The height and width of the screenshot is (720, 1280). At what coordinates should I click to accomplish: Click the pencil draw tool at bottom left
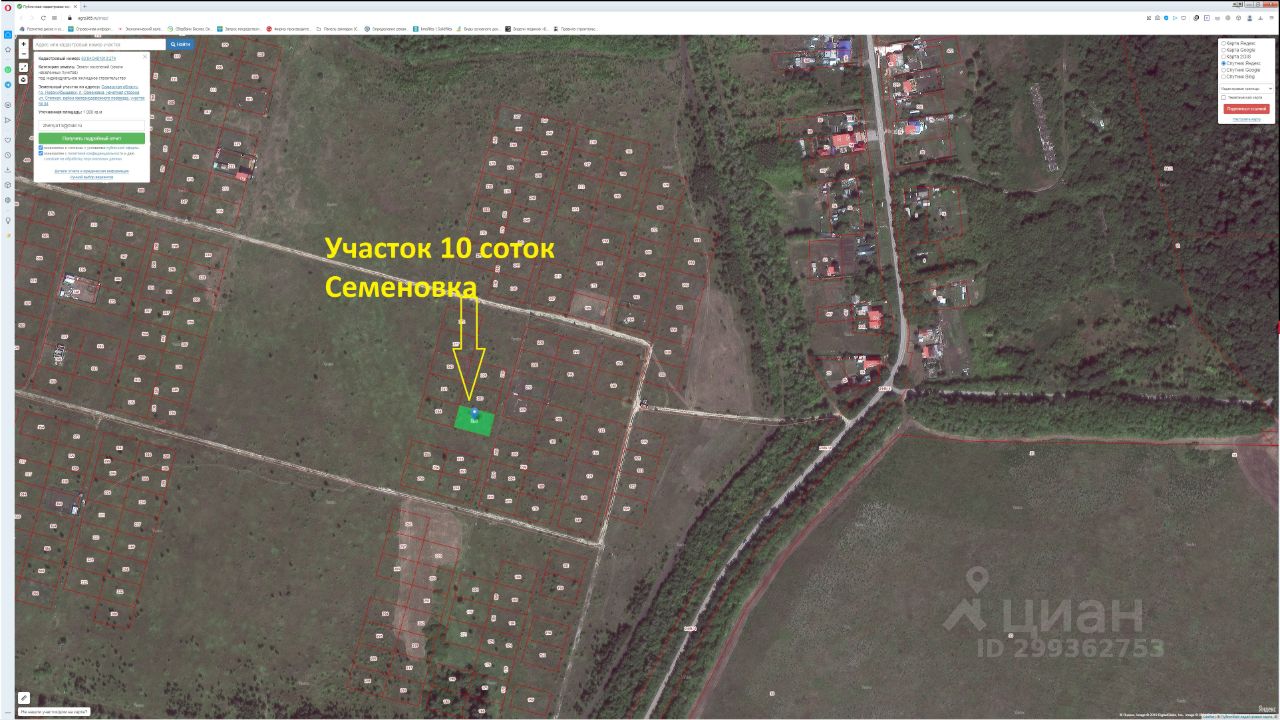tap(24, 698)
